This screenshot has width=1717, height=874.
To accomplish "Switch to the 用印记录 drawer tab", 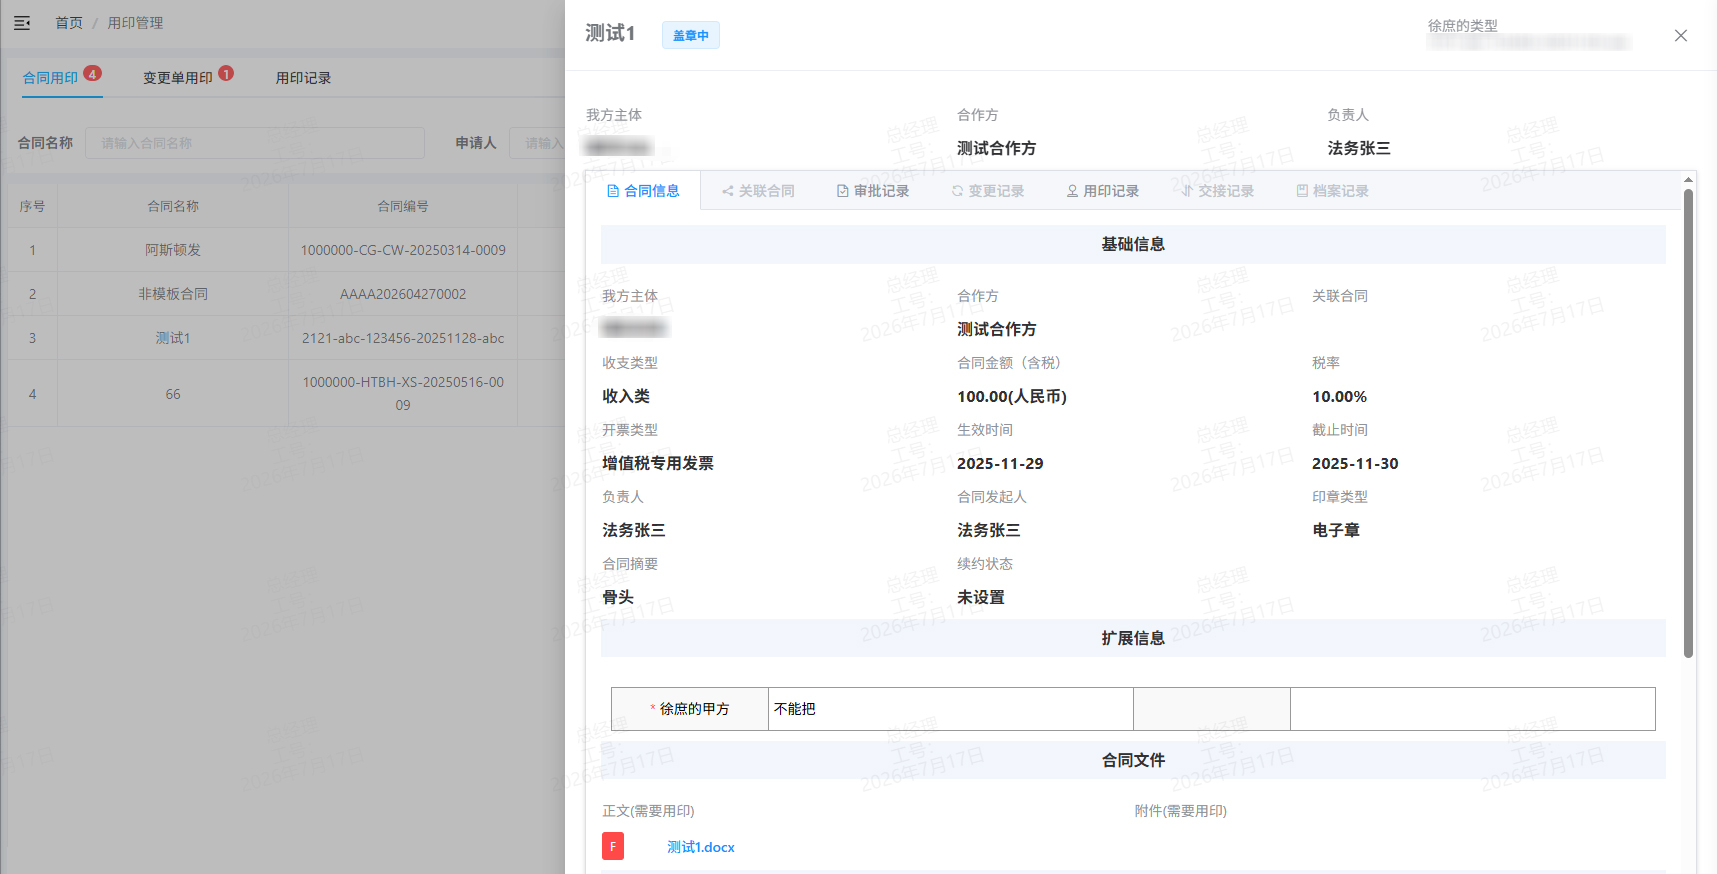I will point(1102,191).
